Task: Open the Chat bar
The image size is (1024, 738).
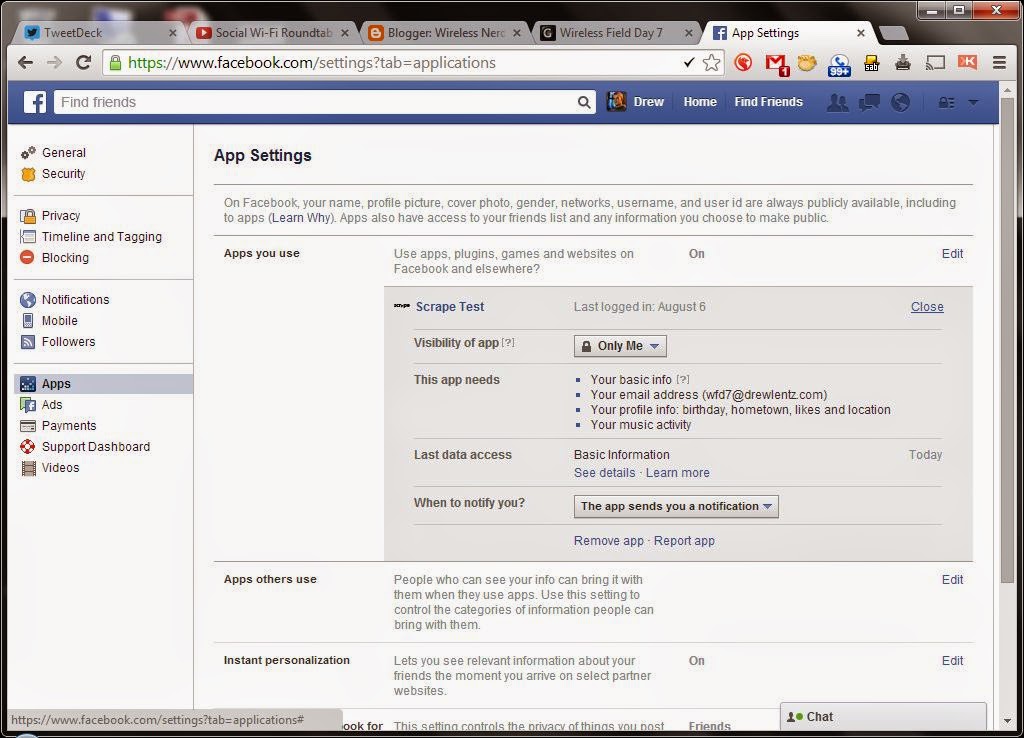Action: point(883,717)
